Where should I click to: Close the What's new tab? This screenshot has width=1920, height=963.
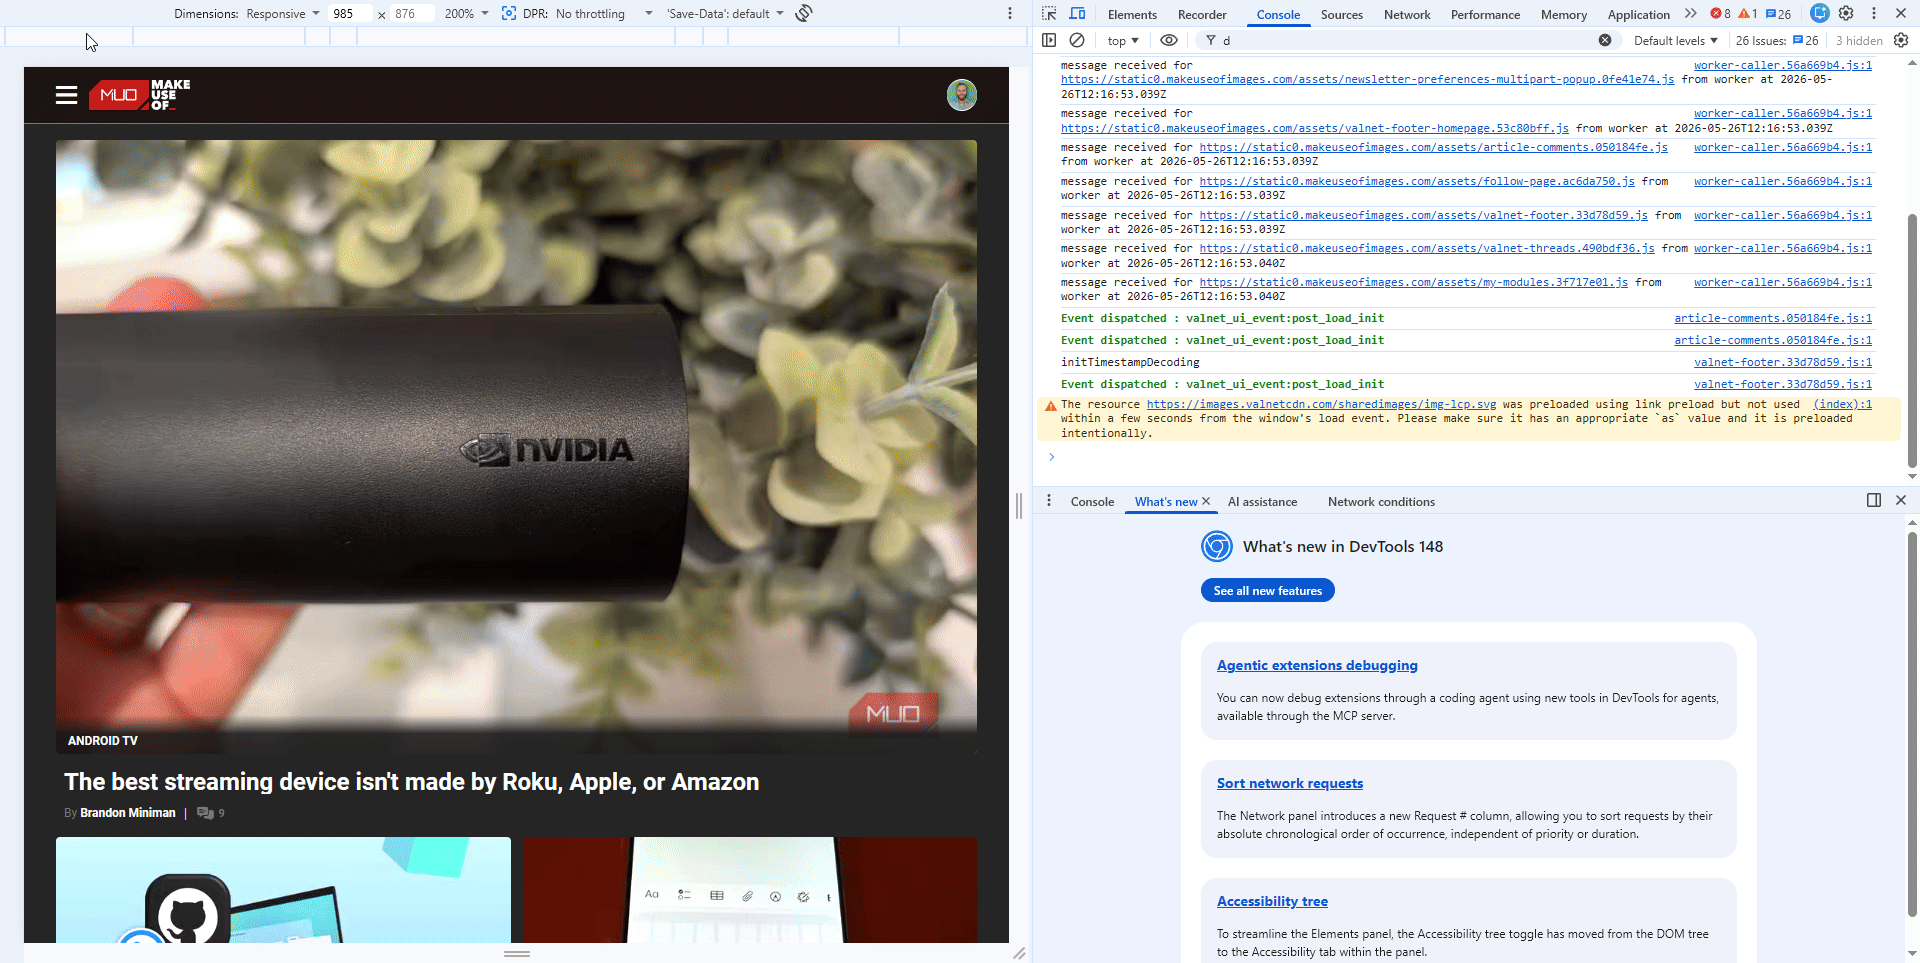(1206, 501)
